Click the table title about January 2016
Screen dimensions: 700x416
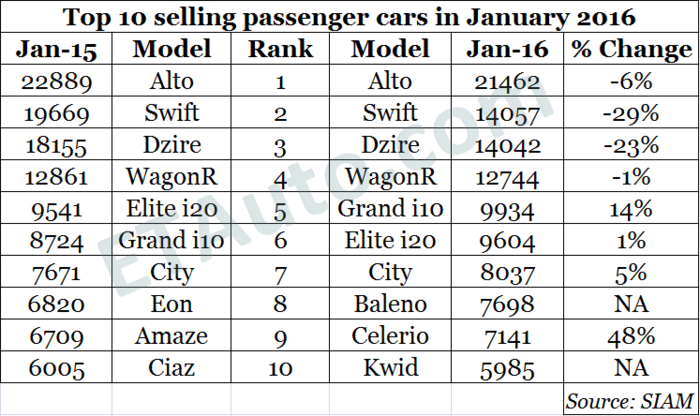[349, 18]
